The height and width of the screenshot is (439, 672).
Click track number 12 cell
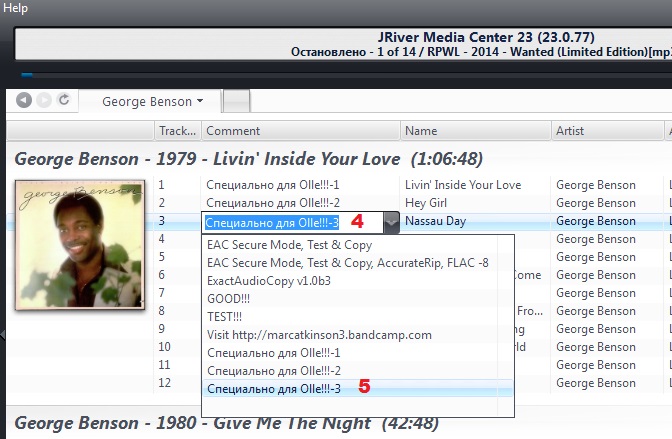164,383
